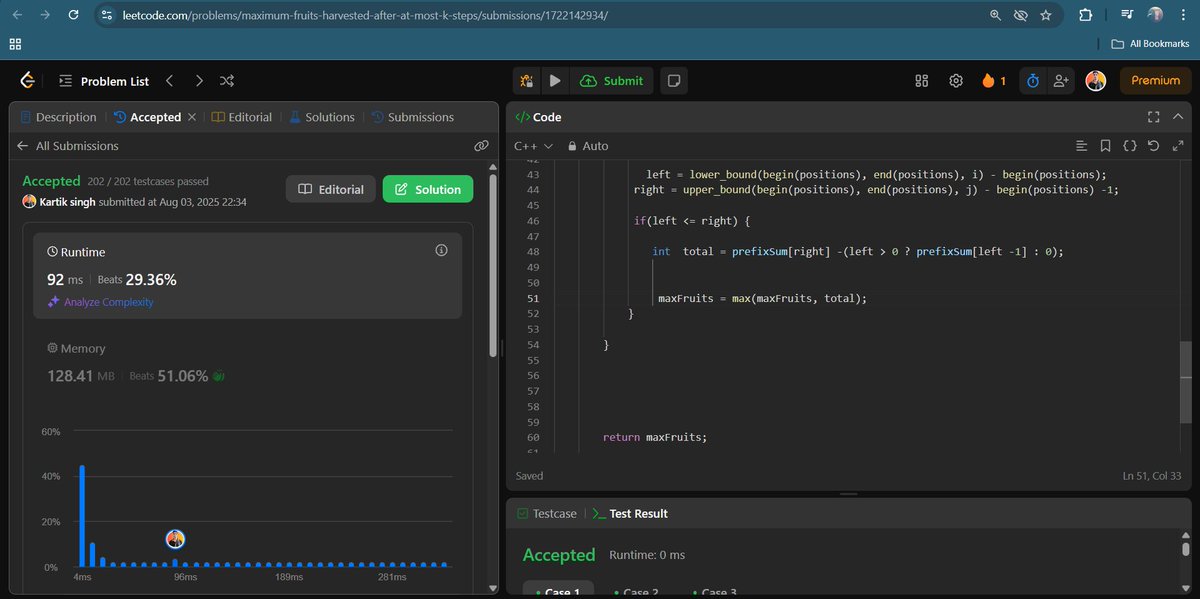Click the bookmark icon in code toolbar
1200x599 pixels.
[1105, 146]
